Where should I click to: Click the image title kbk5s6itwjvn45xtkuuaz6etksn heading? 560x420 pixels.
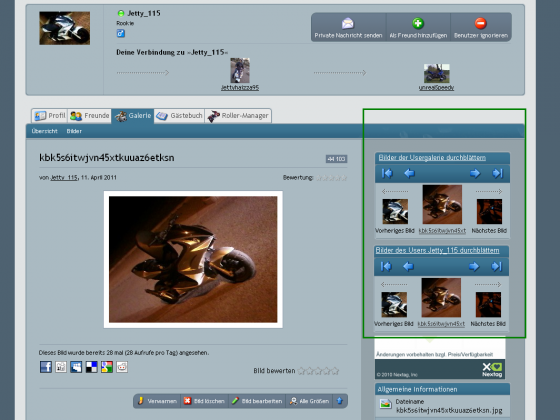click(107, 158)
